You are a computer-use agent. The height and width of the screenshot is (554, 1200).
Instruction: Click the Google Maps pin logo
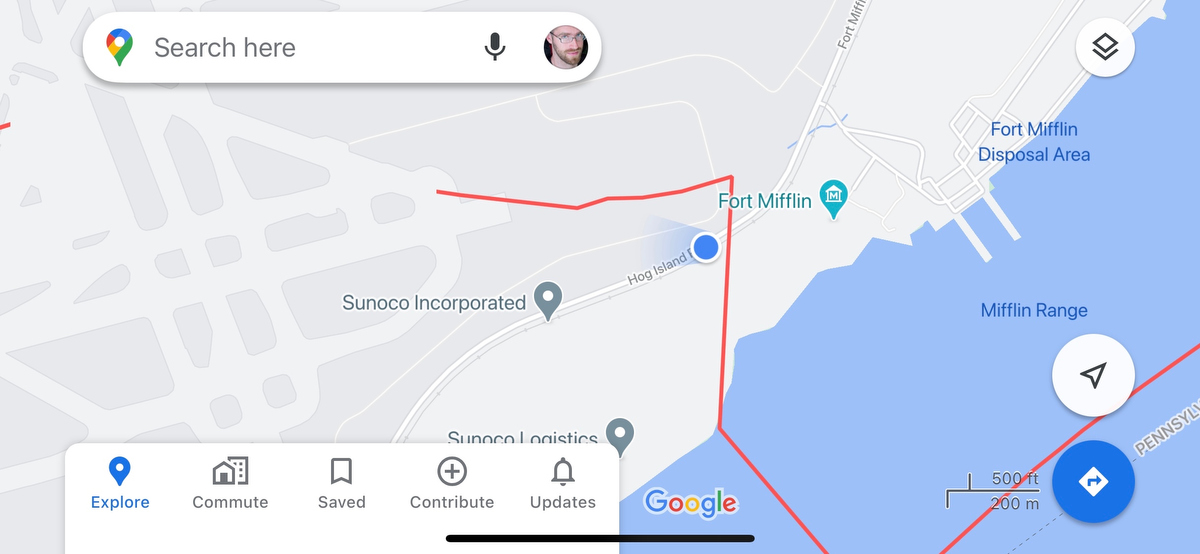[x=120, y=47]
